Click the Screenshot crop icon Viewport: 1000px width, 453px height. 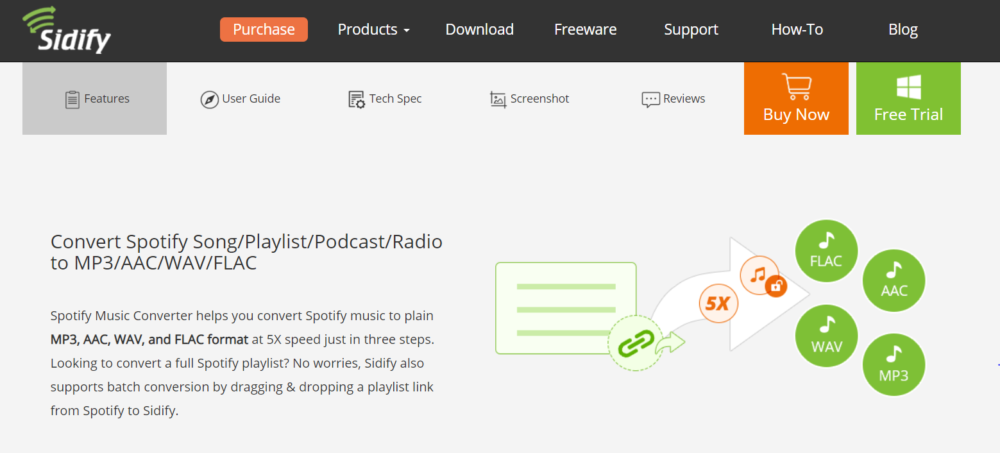pyautogui.click(x=498, y=100)
